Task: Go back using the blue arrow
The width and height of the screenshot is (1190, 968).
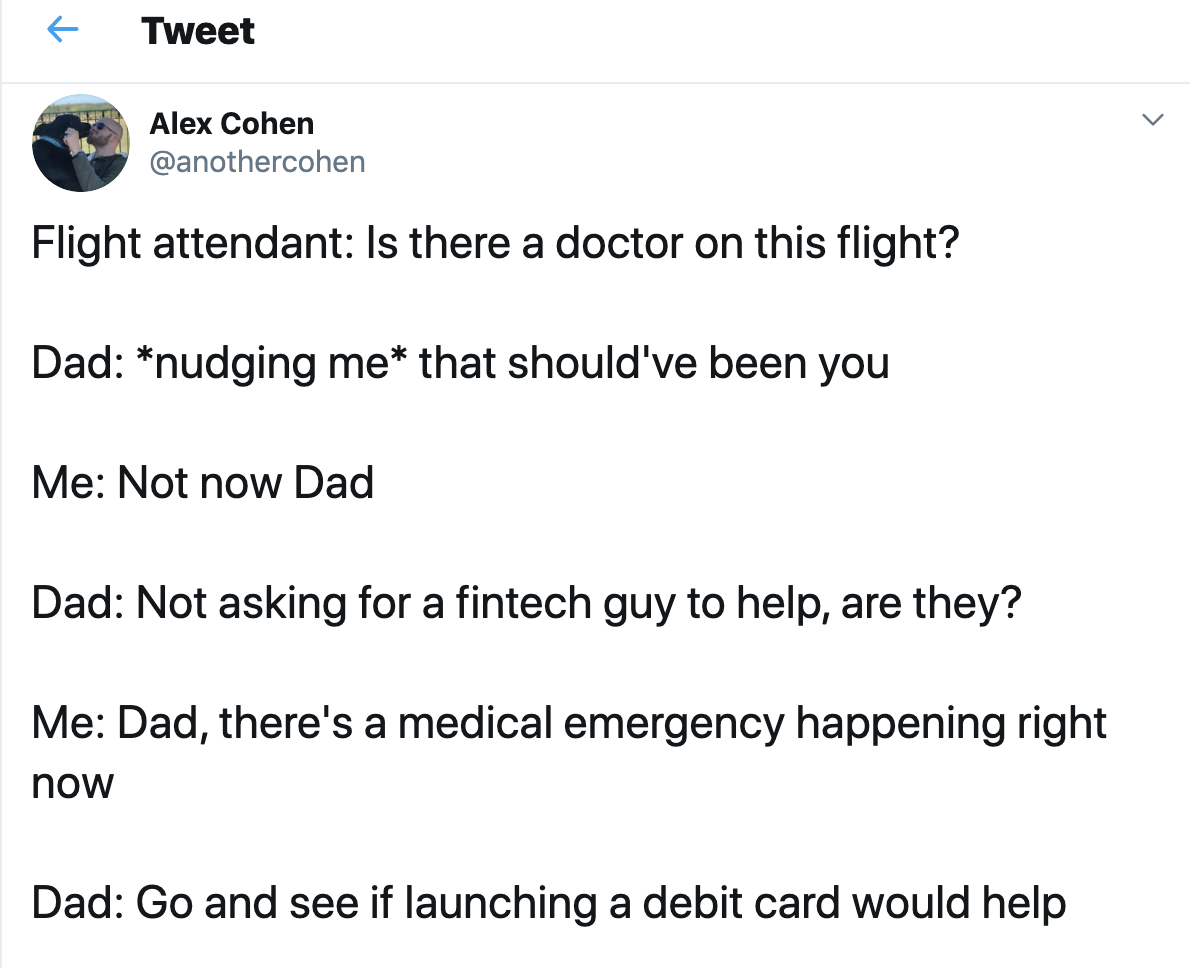Action: (x=62, y=30)
